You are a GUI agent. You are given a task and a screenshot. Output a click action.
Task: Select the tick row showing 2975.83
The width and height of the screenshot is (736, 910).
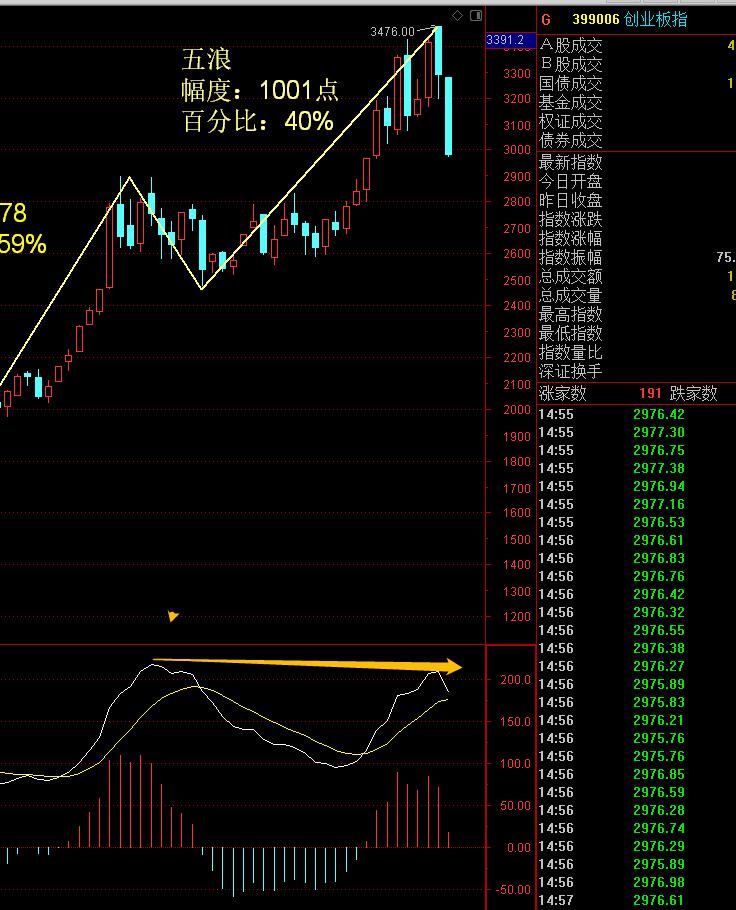637,702
